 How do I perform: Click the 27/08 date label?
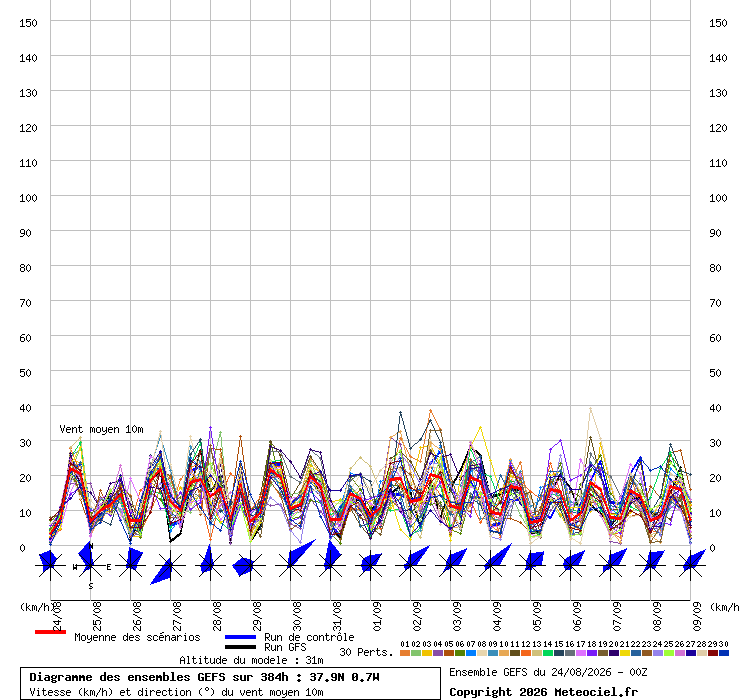pyautogui.click(x=177, y=616)
